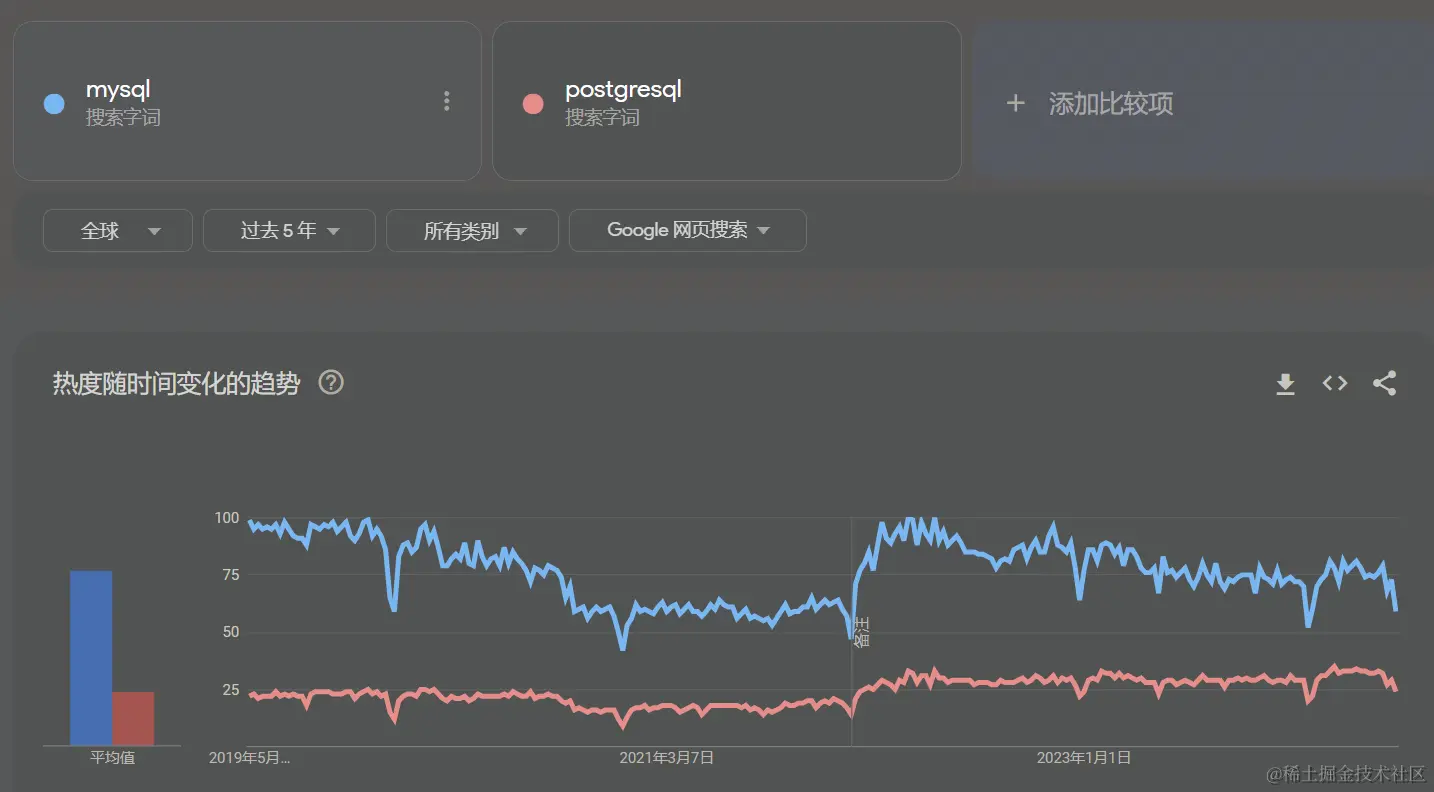Click the 2023年1月1日 axis date
Screen dimensions: 1434x792
tap(1084, 758)
